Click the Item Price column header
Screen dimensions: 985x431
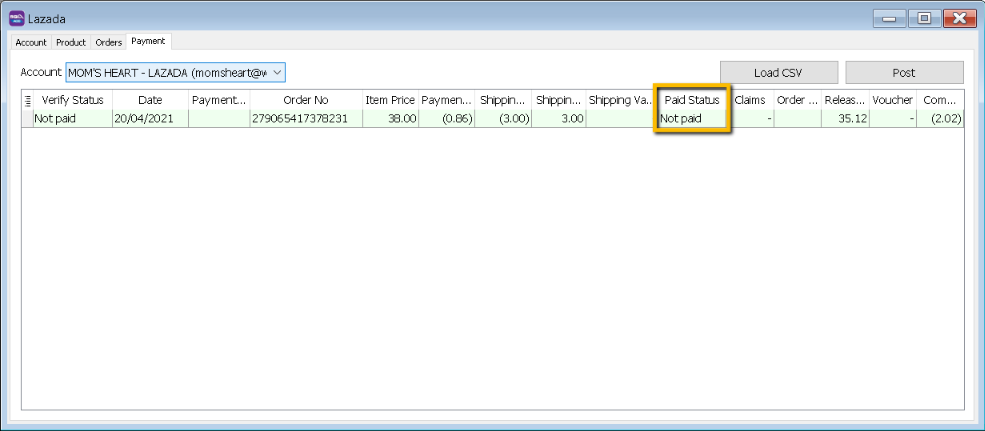tap(390, 100)
